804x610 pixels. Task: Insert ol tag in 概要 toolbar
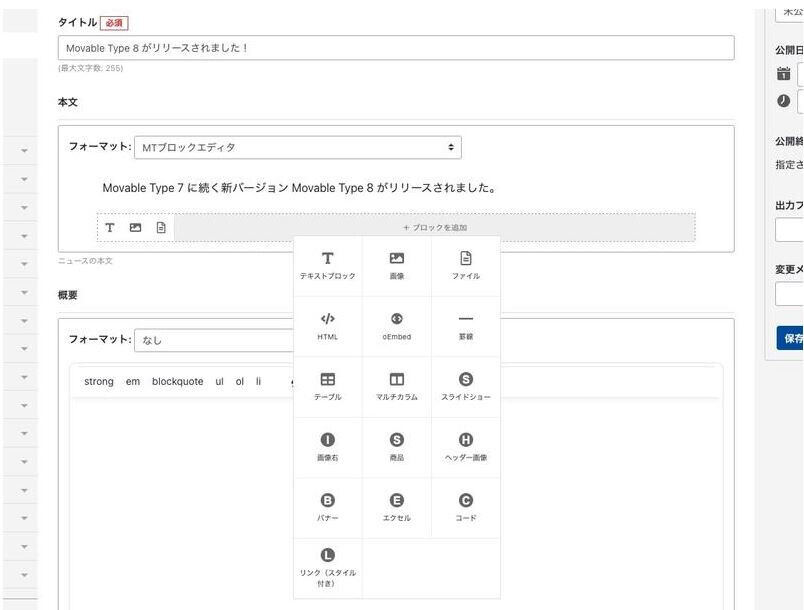(239, 381)
